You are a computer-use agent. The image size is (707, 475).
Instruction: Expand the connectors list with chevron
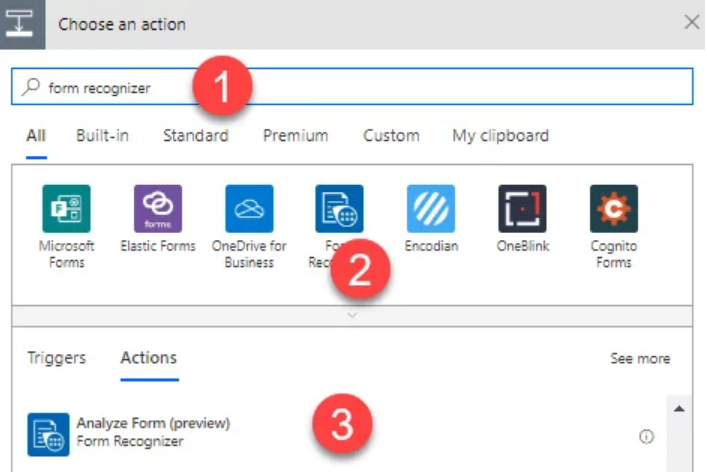pyautogui.click(x=352, y=316)
